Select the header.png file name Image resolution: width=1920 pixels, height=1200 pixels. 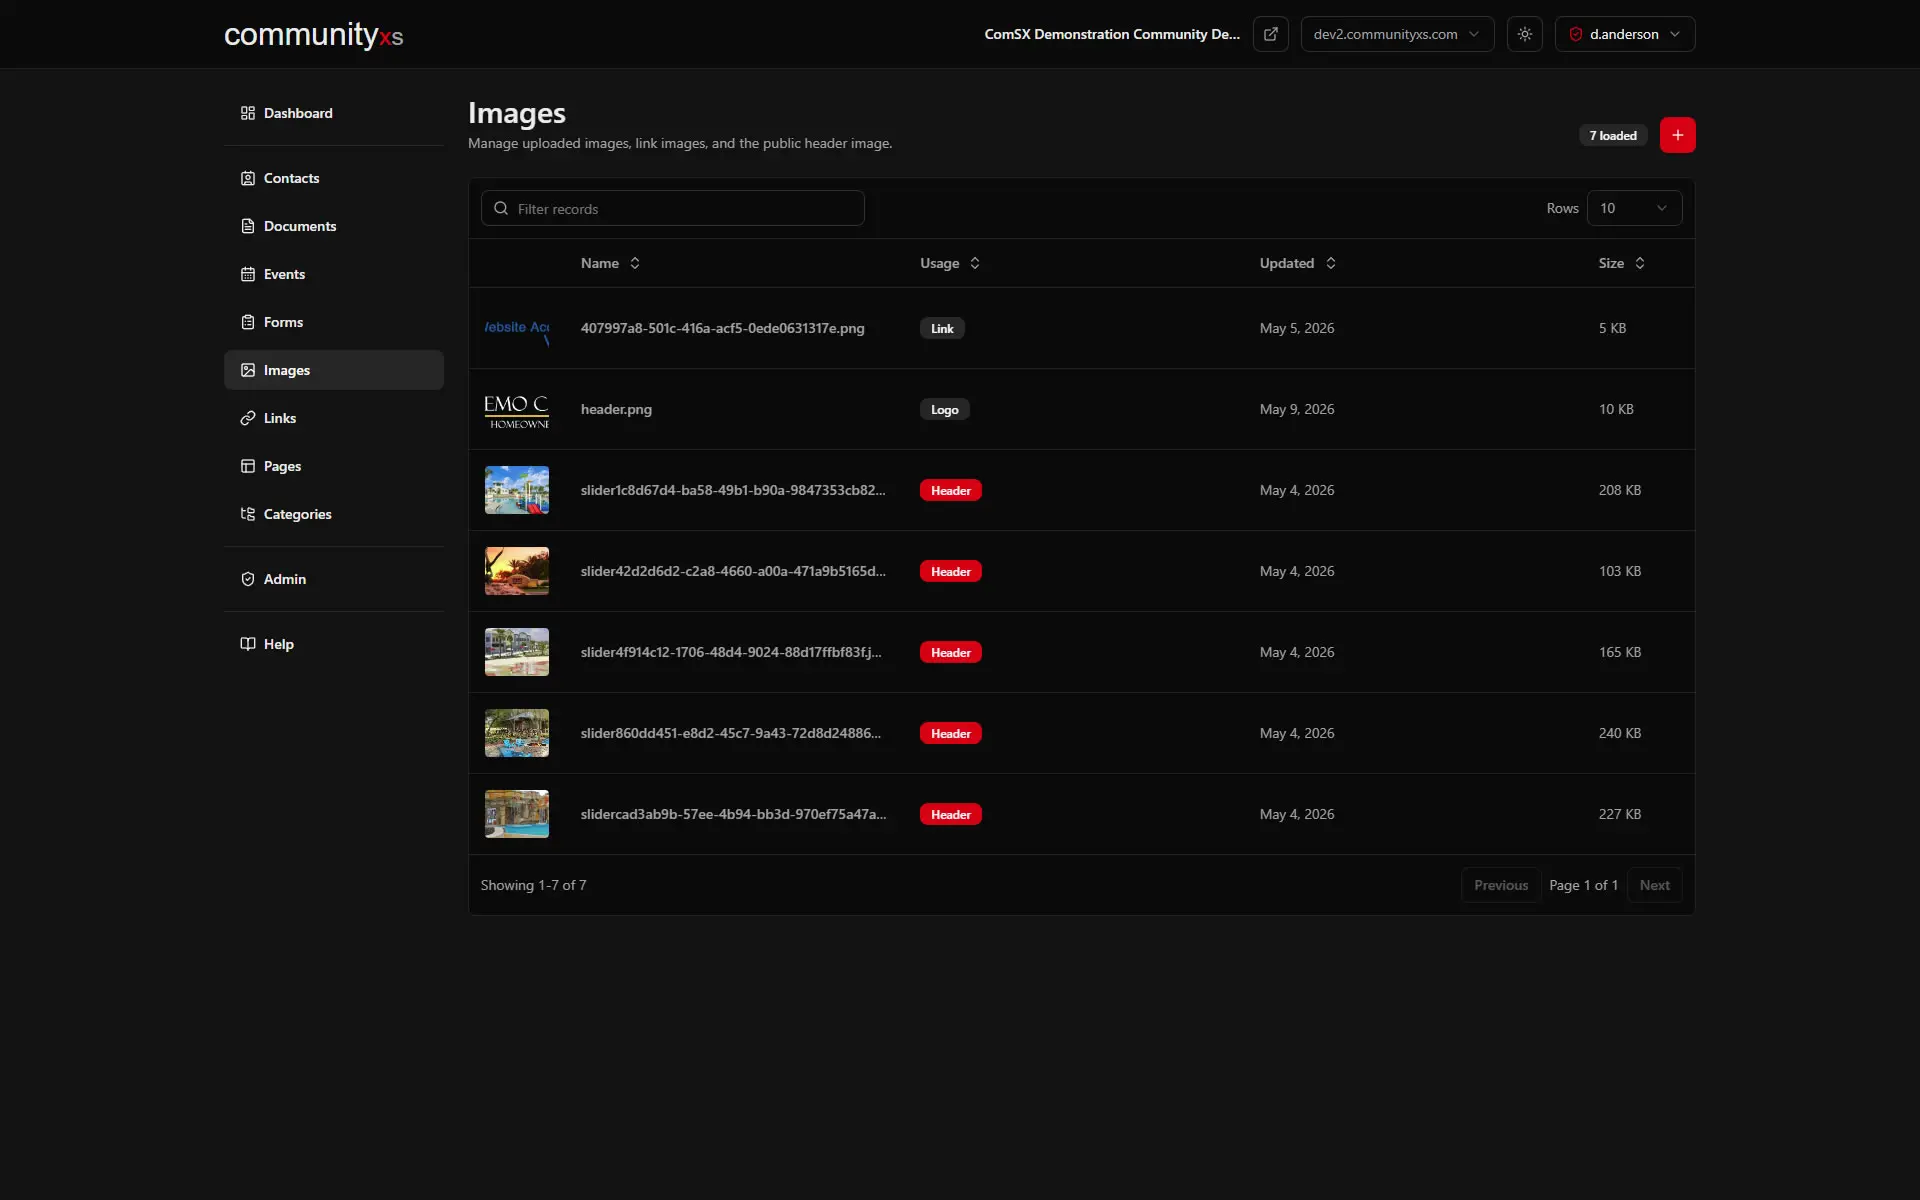tap(616, 409)
